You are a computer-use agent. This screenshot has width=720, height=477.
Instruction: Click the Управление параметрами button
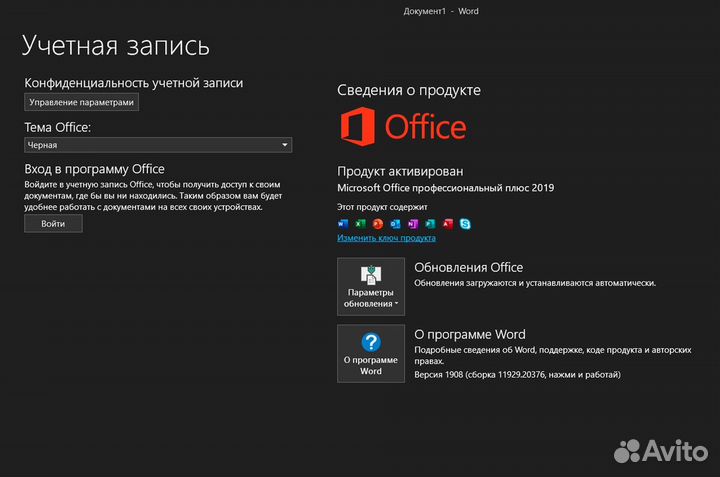coord(81,102)
